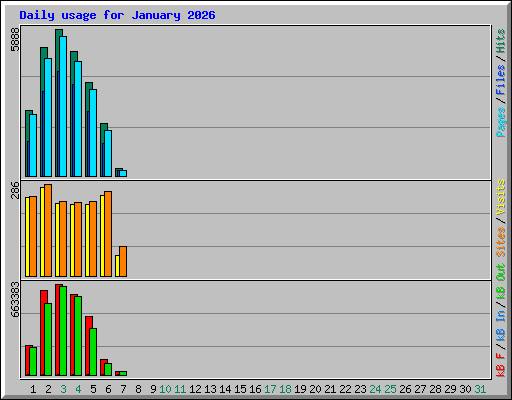This screenshot has width=512, height=400.
Task: Click day 13 on the x-axis
Action: coord(210,389)
